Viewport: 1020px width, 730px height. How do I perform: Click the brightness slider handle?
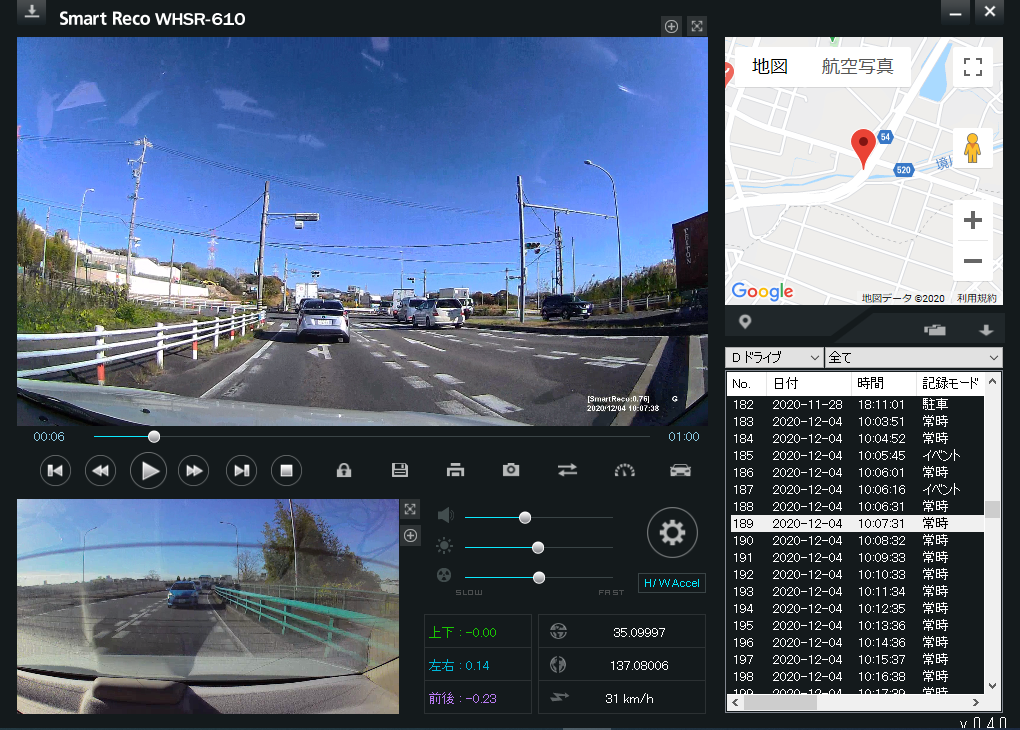(x=538, y=547)
